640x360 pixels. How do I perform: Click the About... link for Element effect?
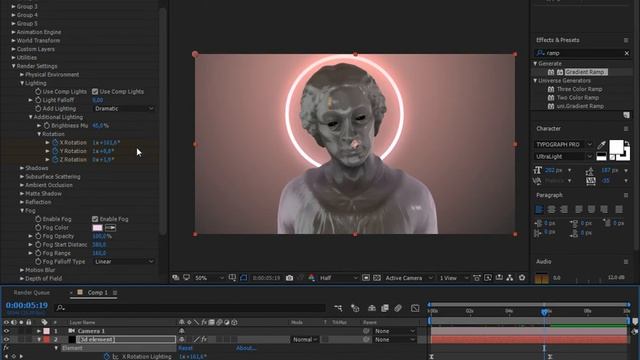coord(246,348)
